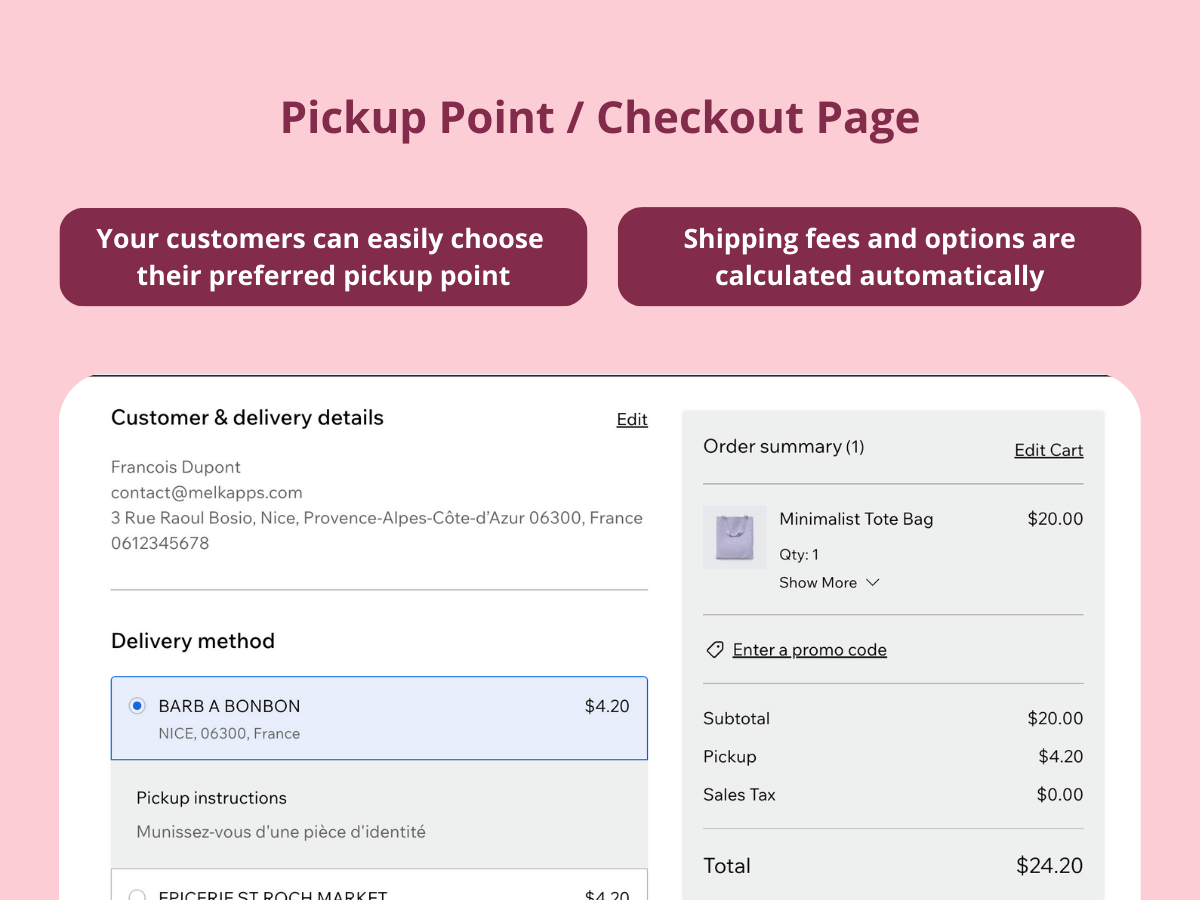This screenshot has height=900, width=1200.
Task: Click the contact@melkapps.com email address
Action: click(x=207, y=492)
